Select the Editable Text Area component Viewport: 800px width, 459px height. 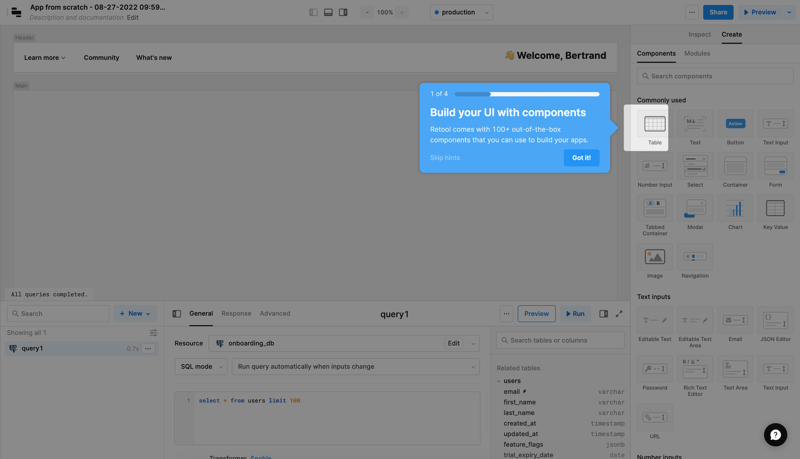695,327
